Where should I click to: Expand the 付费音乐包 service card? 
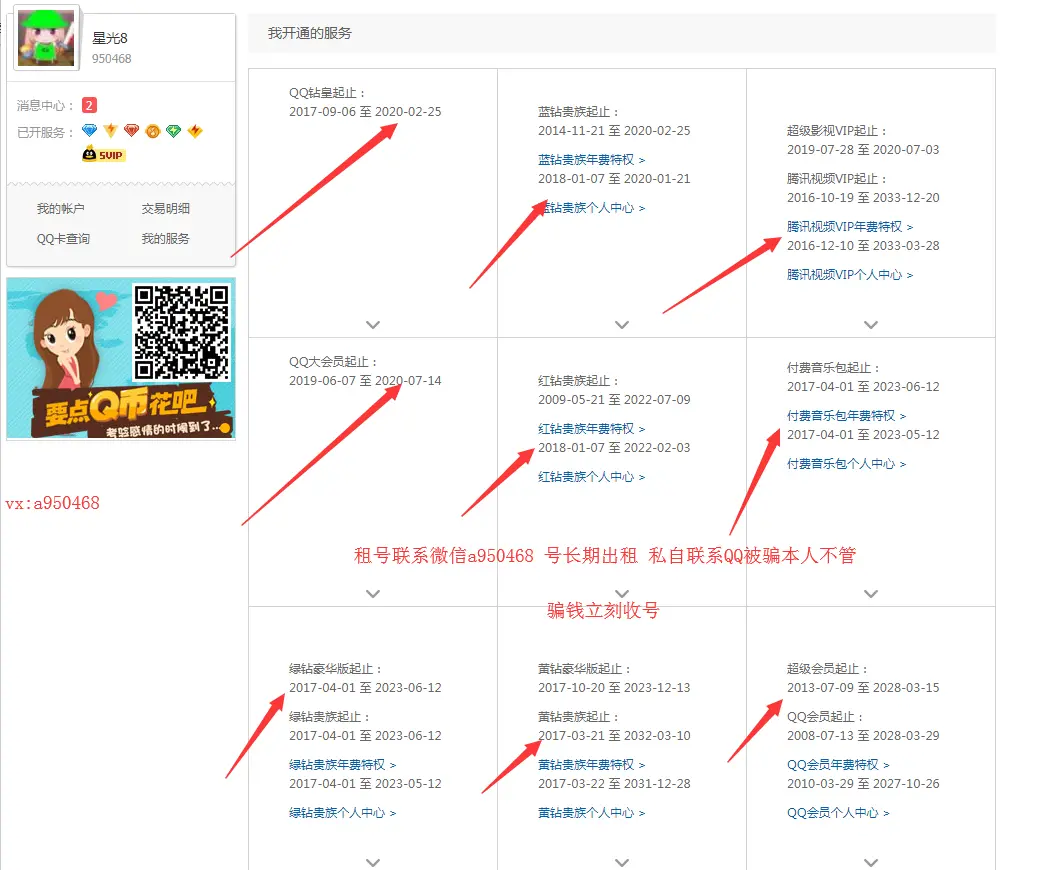[x=871, y=594]
